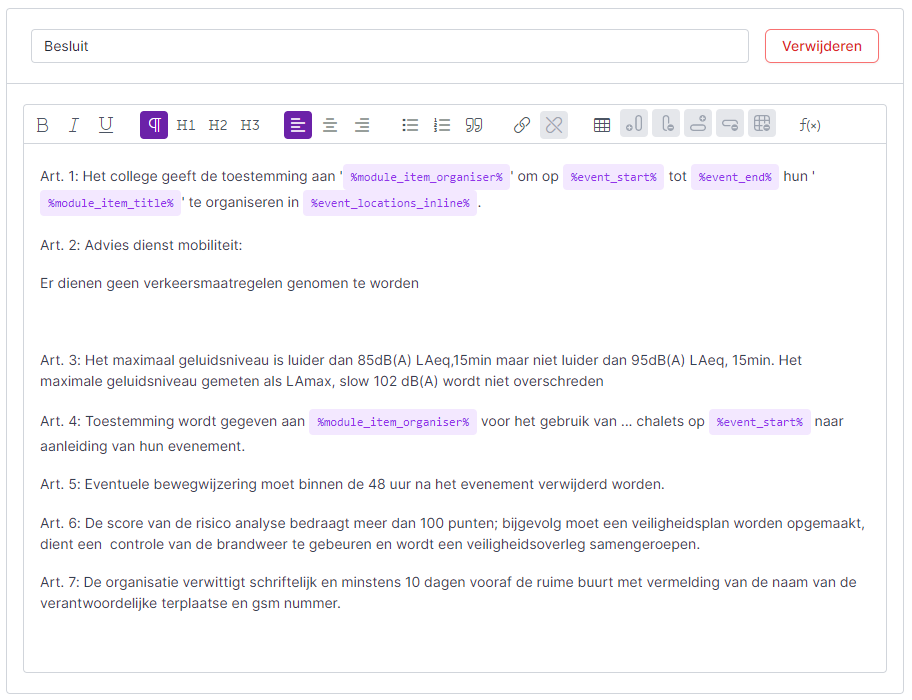
Task: Apply Heading 1 style
Action: [186, 125]
